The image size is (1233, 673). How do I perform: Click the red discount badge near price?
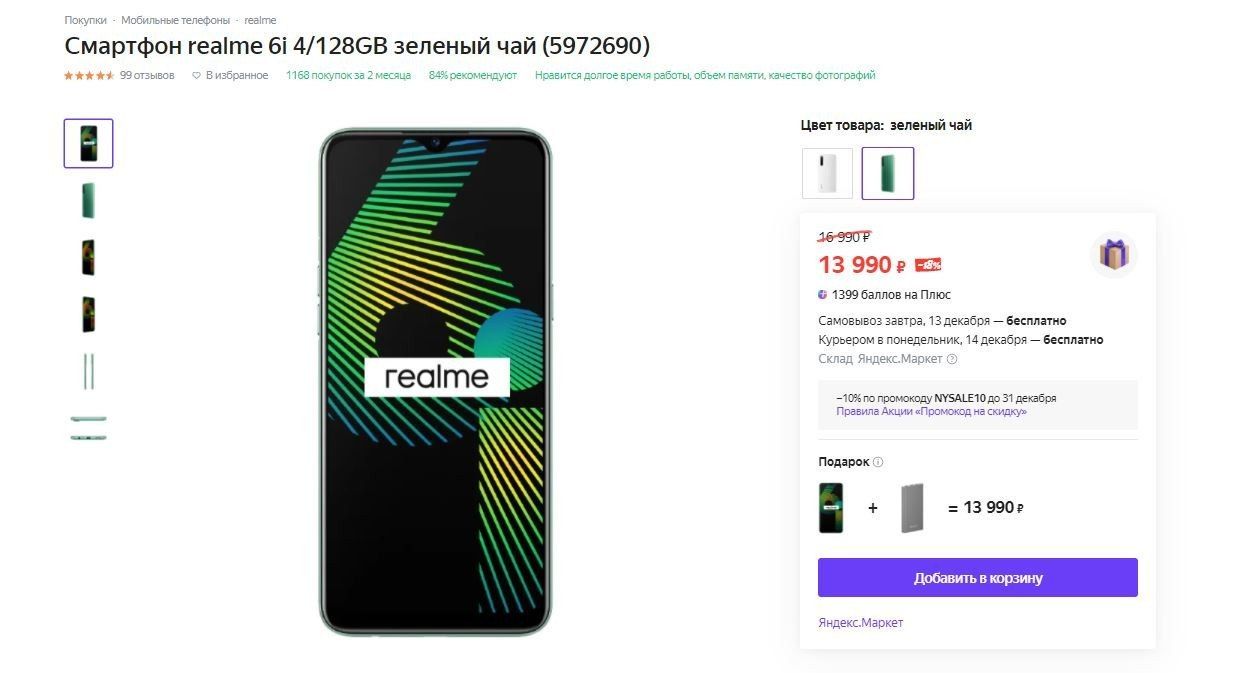coord(928,265)
